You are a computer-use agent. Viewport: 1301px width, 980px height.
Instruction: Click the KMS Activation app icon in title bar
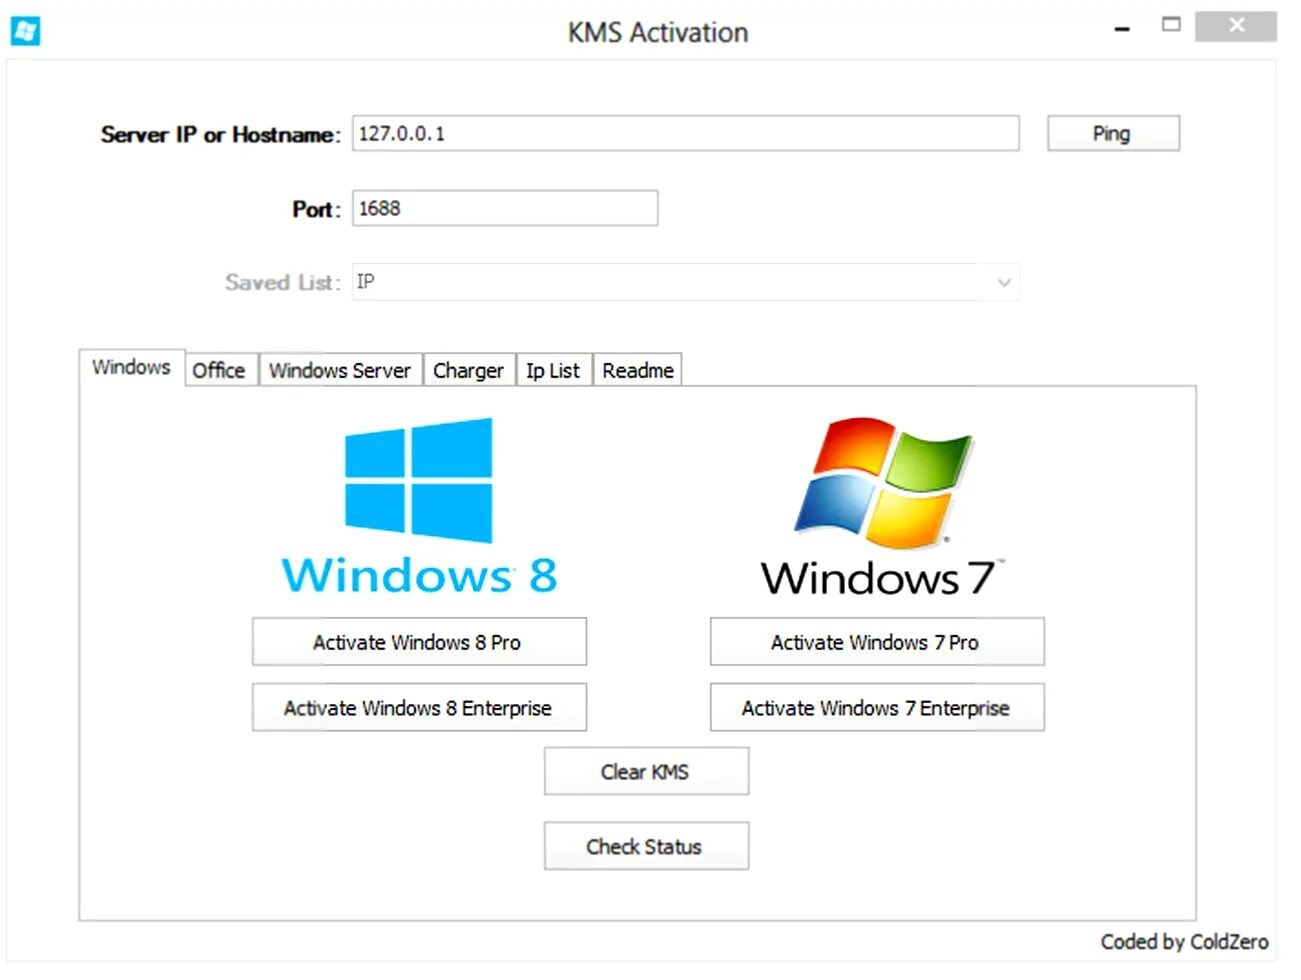pyautogui.click(x=26, y=31)
